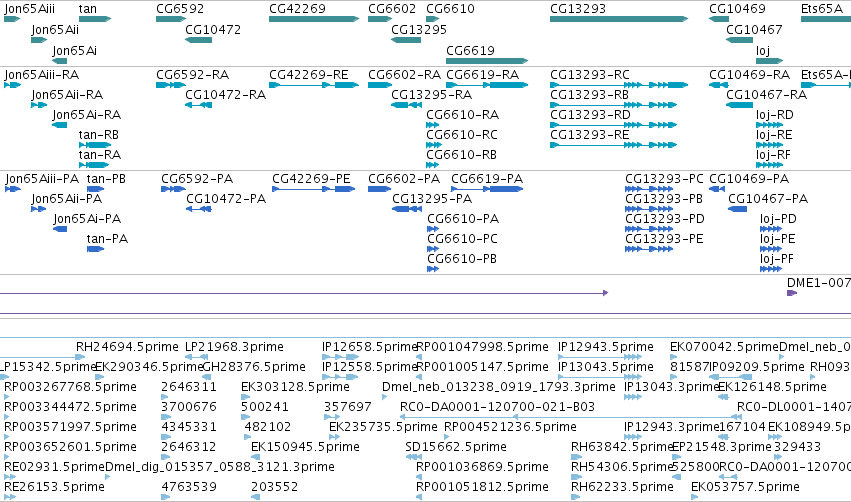Click the CG6610 gene label
Screen dimensions: 851x502
point(450,9)
